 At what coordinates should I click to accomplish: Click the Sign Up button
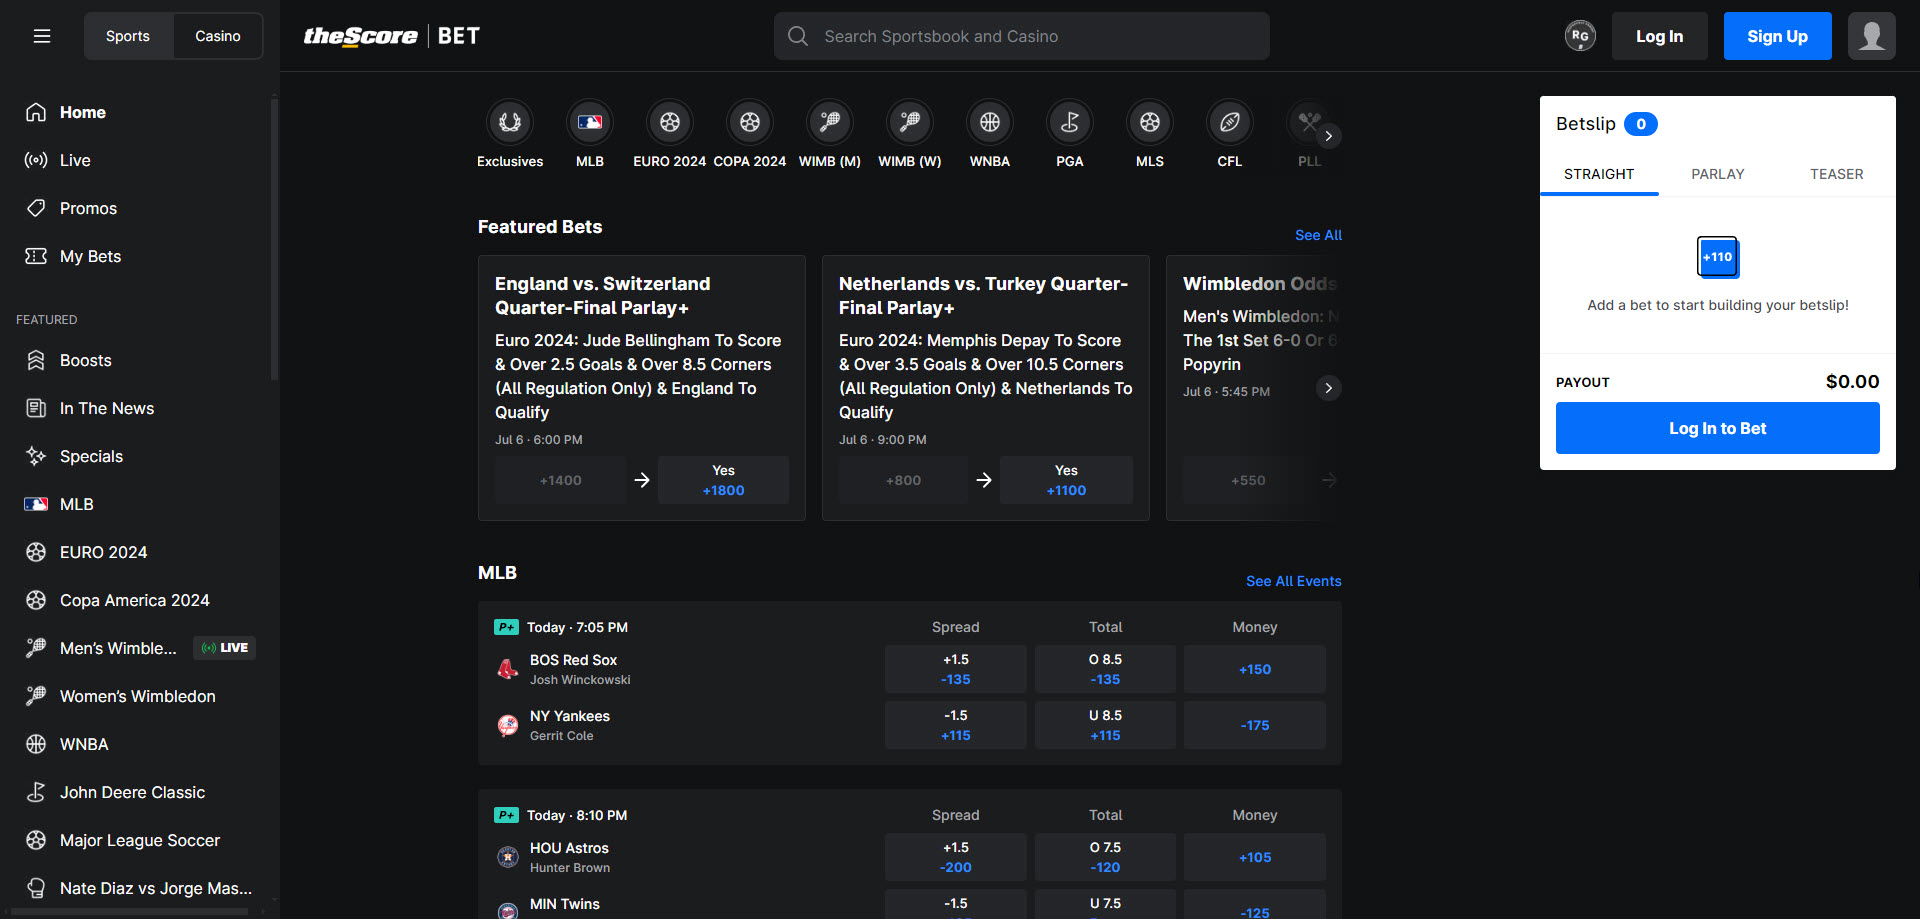(x=1777, y=36)
